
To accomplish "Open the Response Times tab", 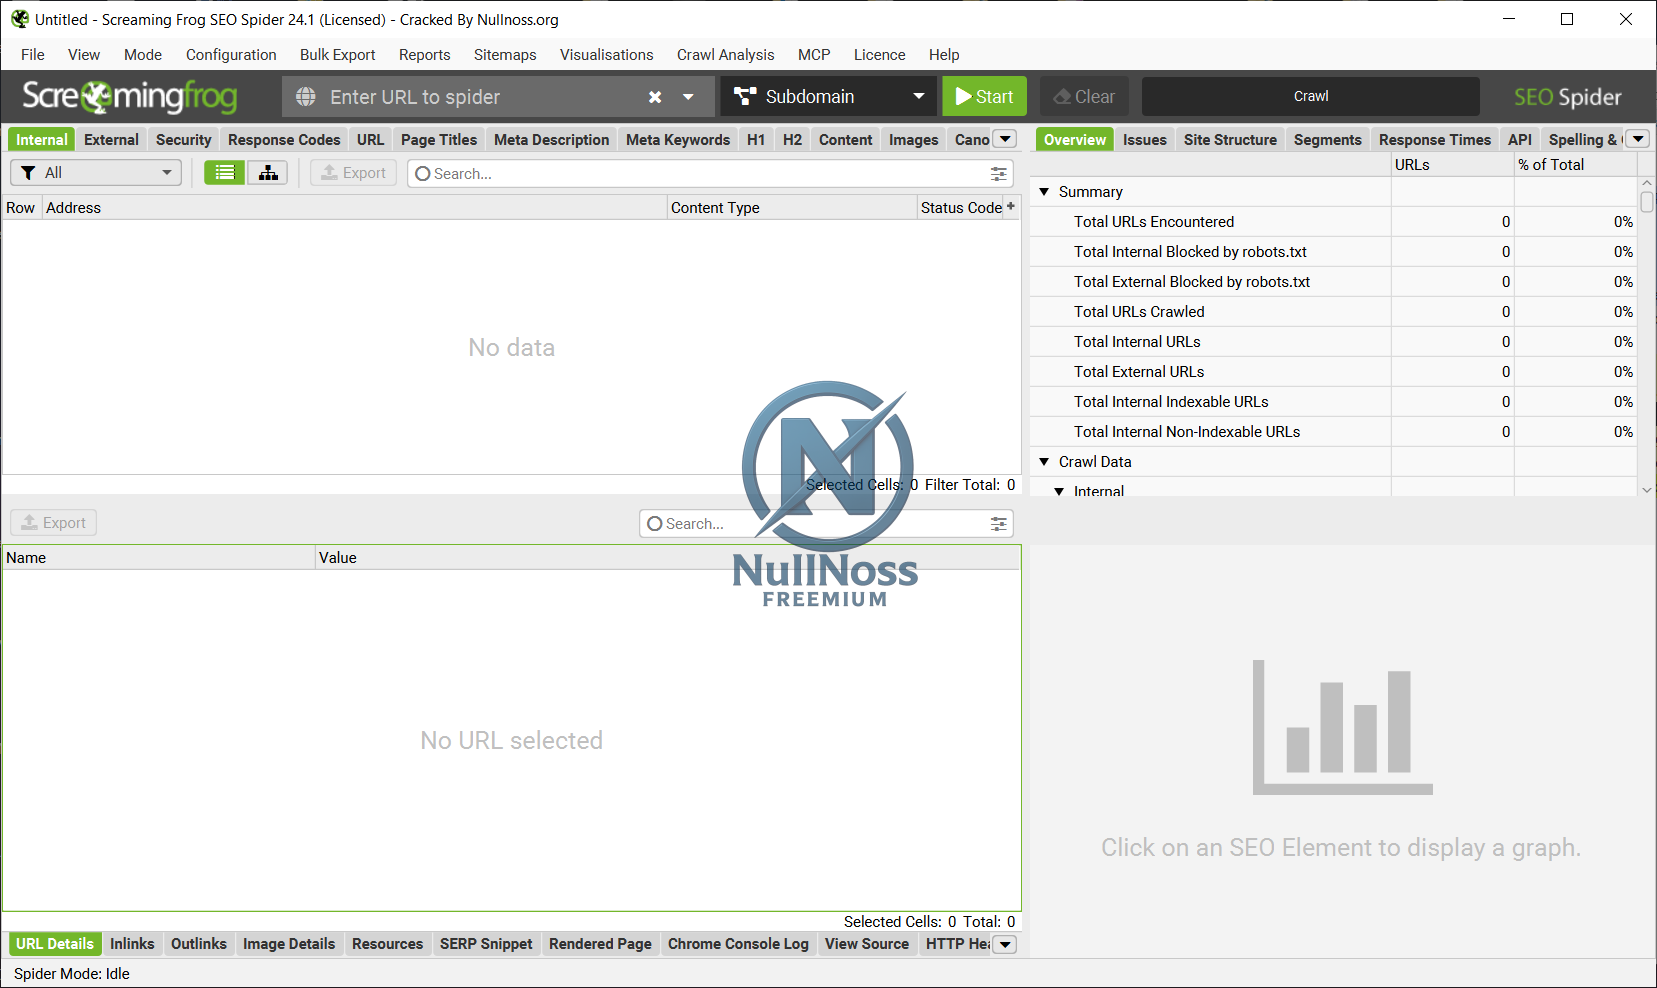I will (x=1435, y=140).
